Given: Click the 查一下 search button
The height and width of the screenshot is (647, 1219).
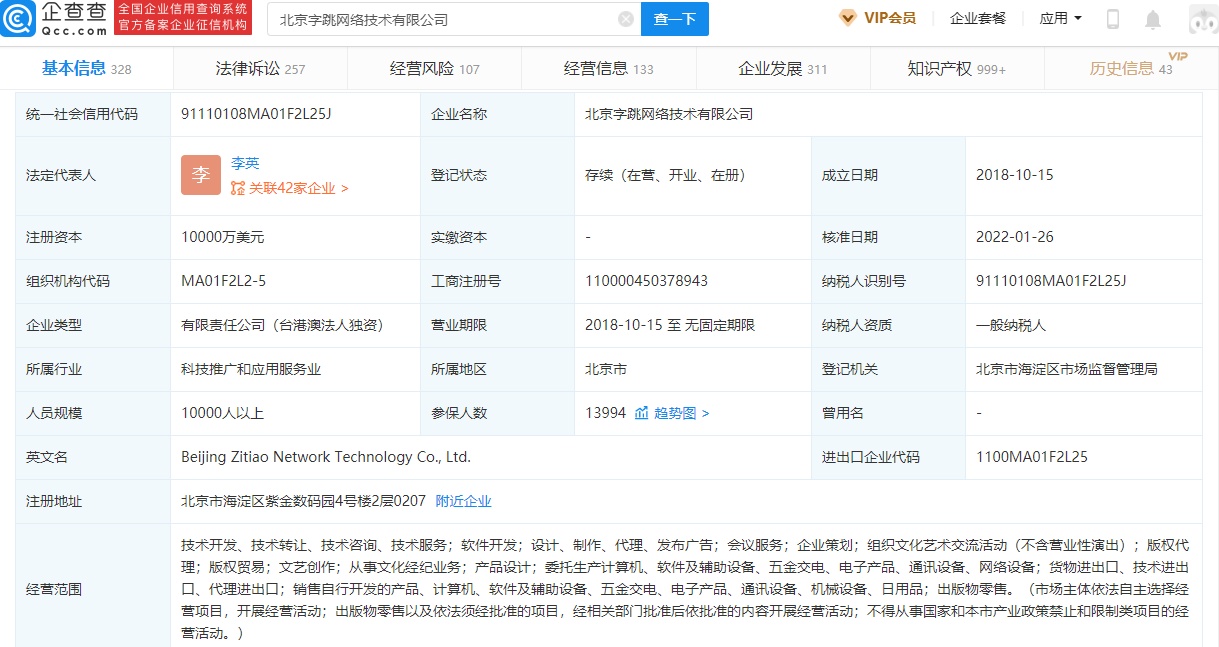Looking at the screenshot, I should coord(674,19).
